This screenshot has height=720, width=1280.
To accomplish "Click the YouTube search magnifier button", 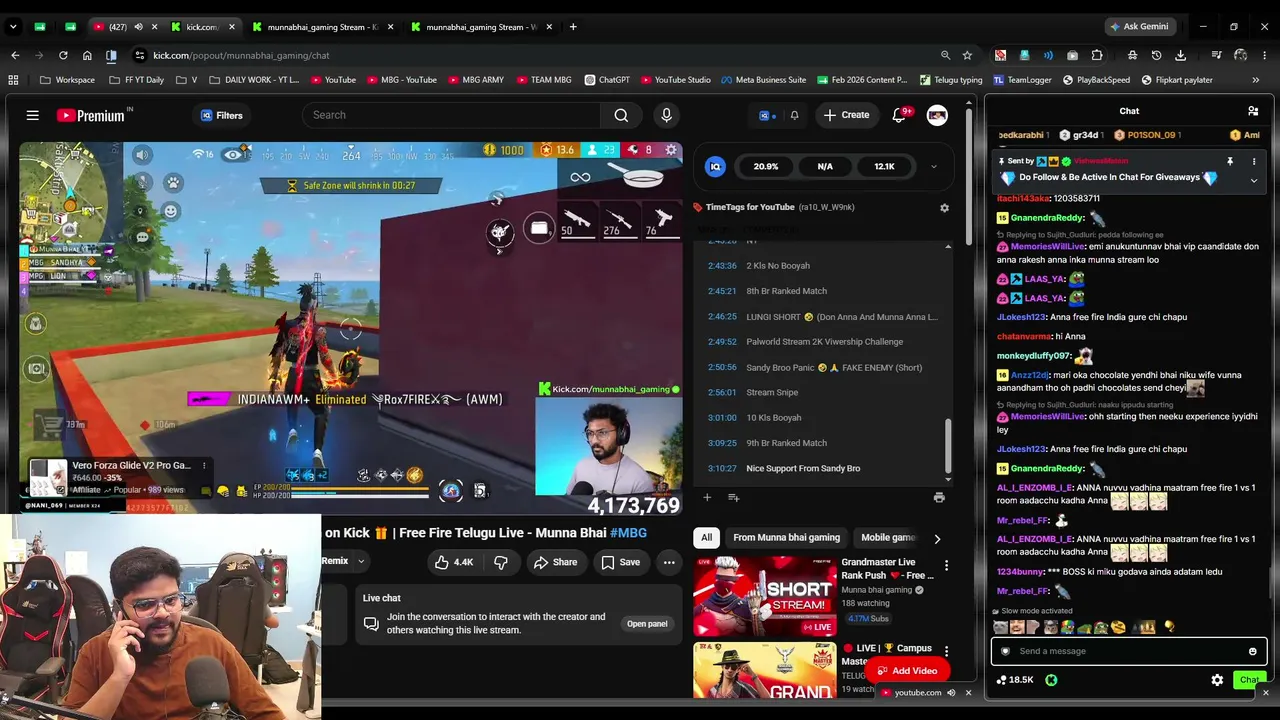I will coord(621,115).
